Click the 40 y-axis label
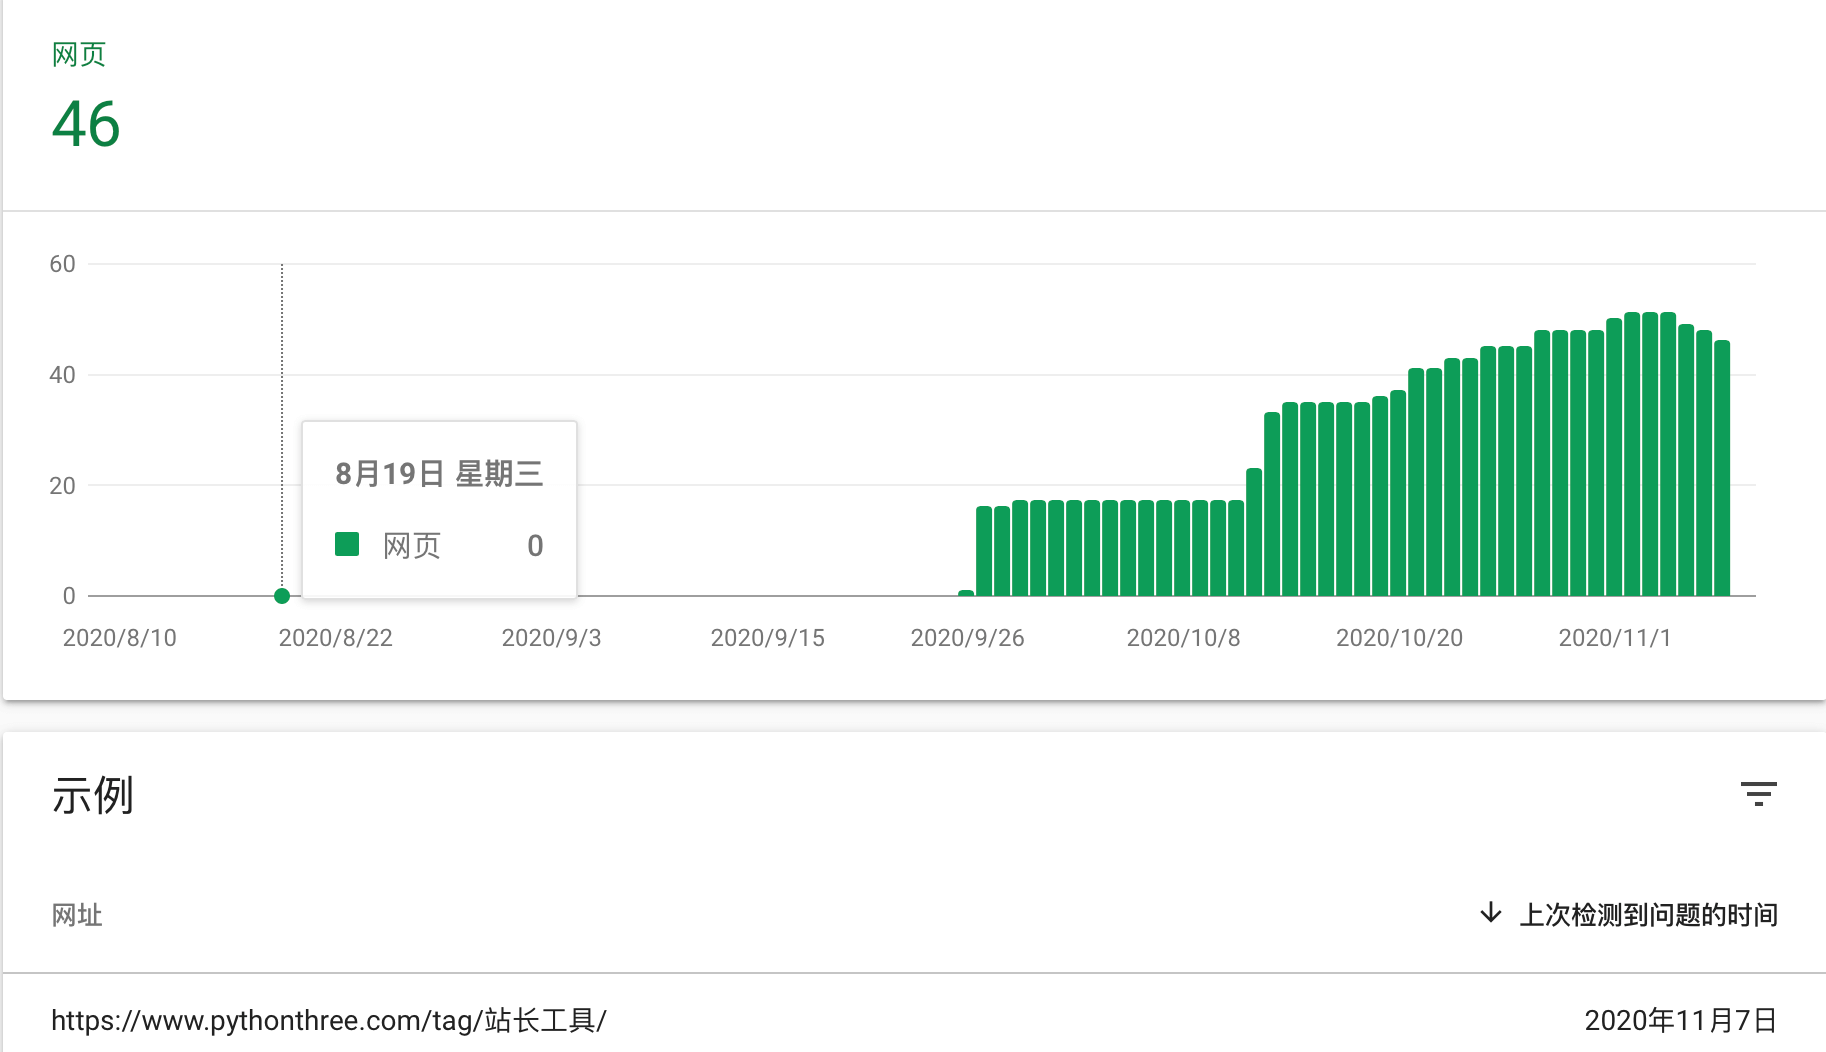The height and width of the screenshot is (1052, 1826). click(62, 375)
